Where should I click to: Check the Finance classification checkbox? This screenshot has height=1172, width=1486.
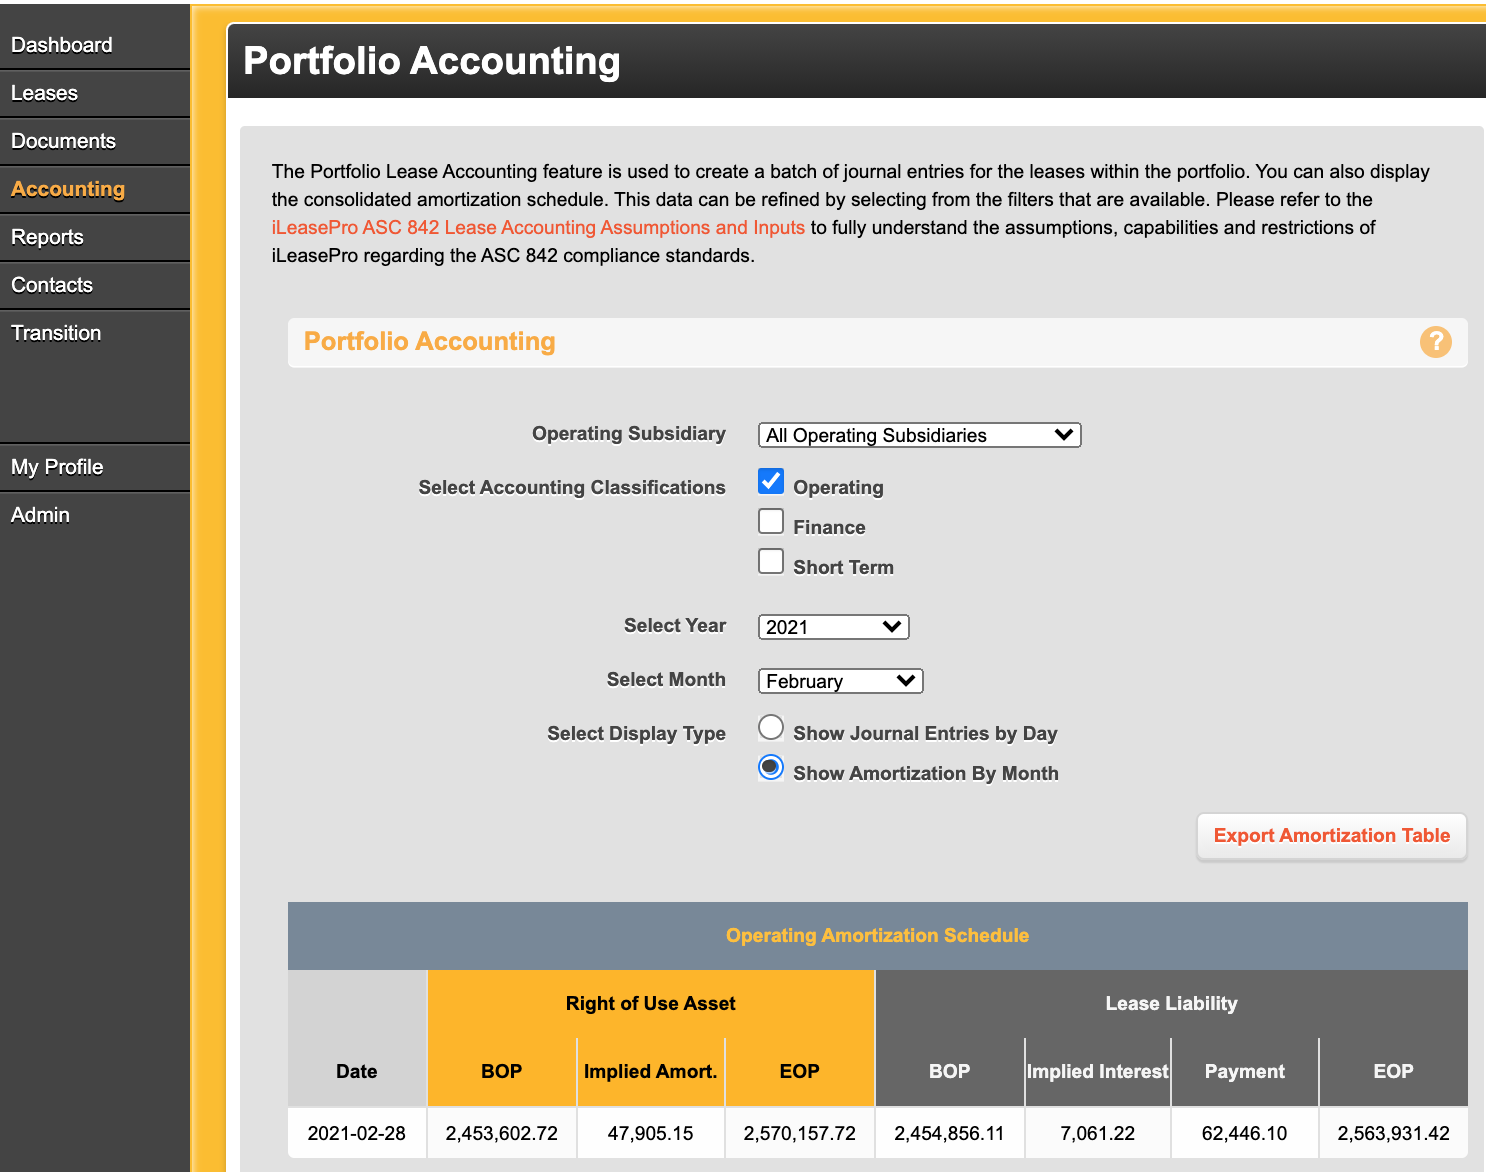[771, 521]
